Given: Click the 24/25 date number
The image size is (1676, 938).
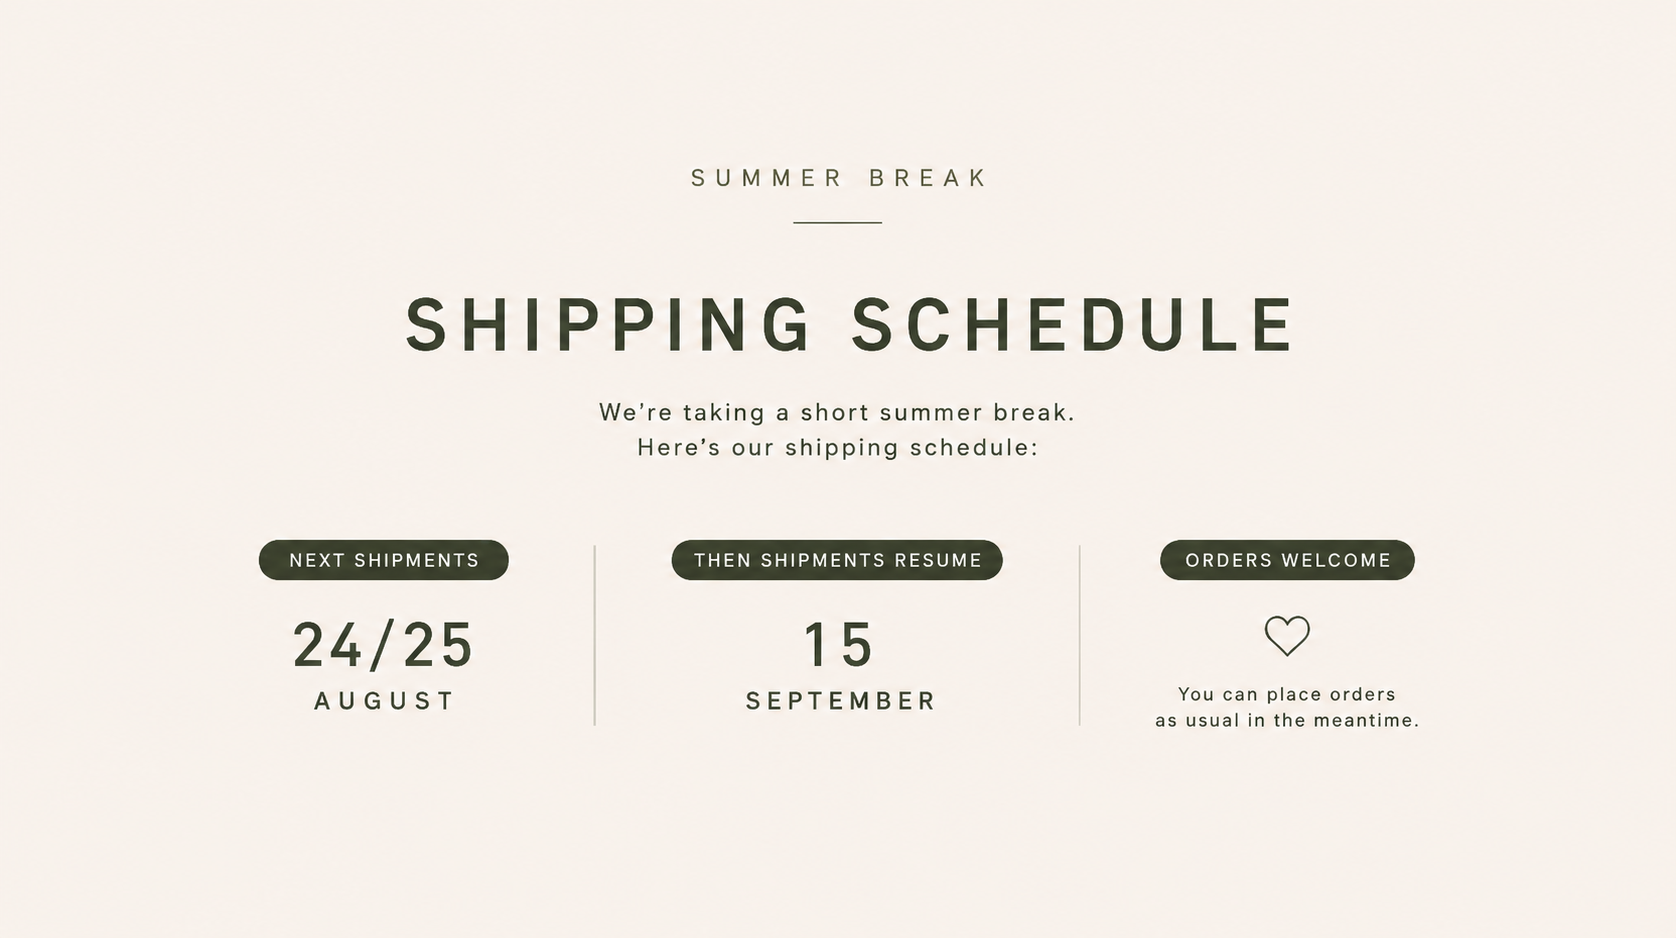Looking at the screenshot, I should click(x=383, y=644).
